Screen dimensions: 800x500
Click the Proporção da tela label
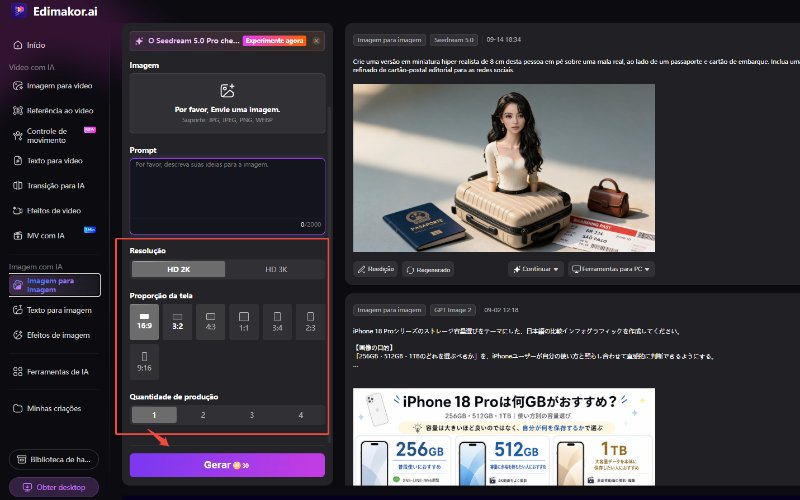[x=161, y=295]
